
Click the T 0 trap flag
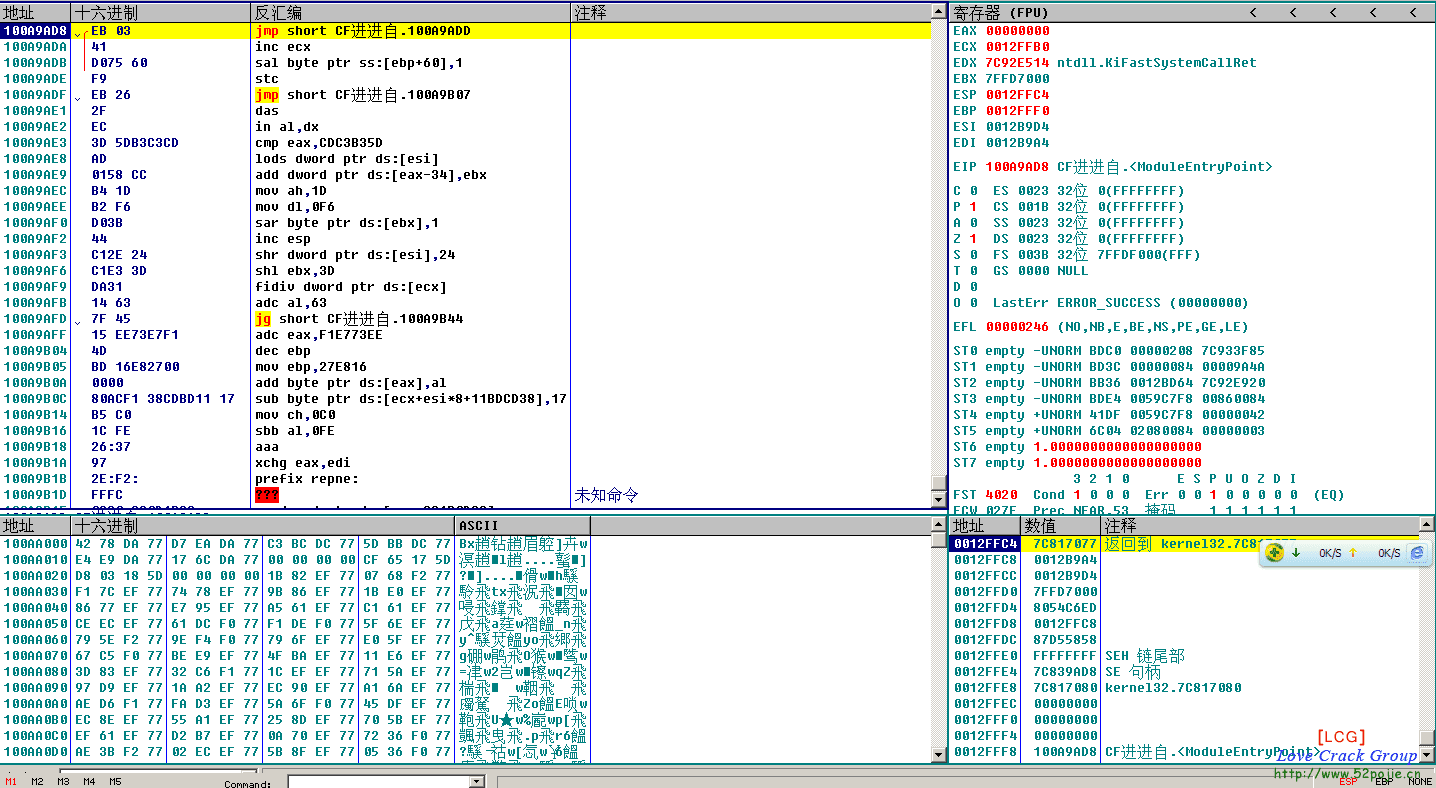click(965, 271)
